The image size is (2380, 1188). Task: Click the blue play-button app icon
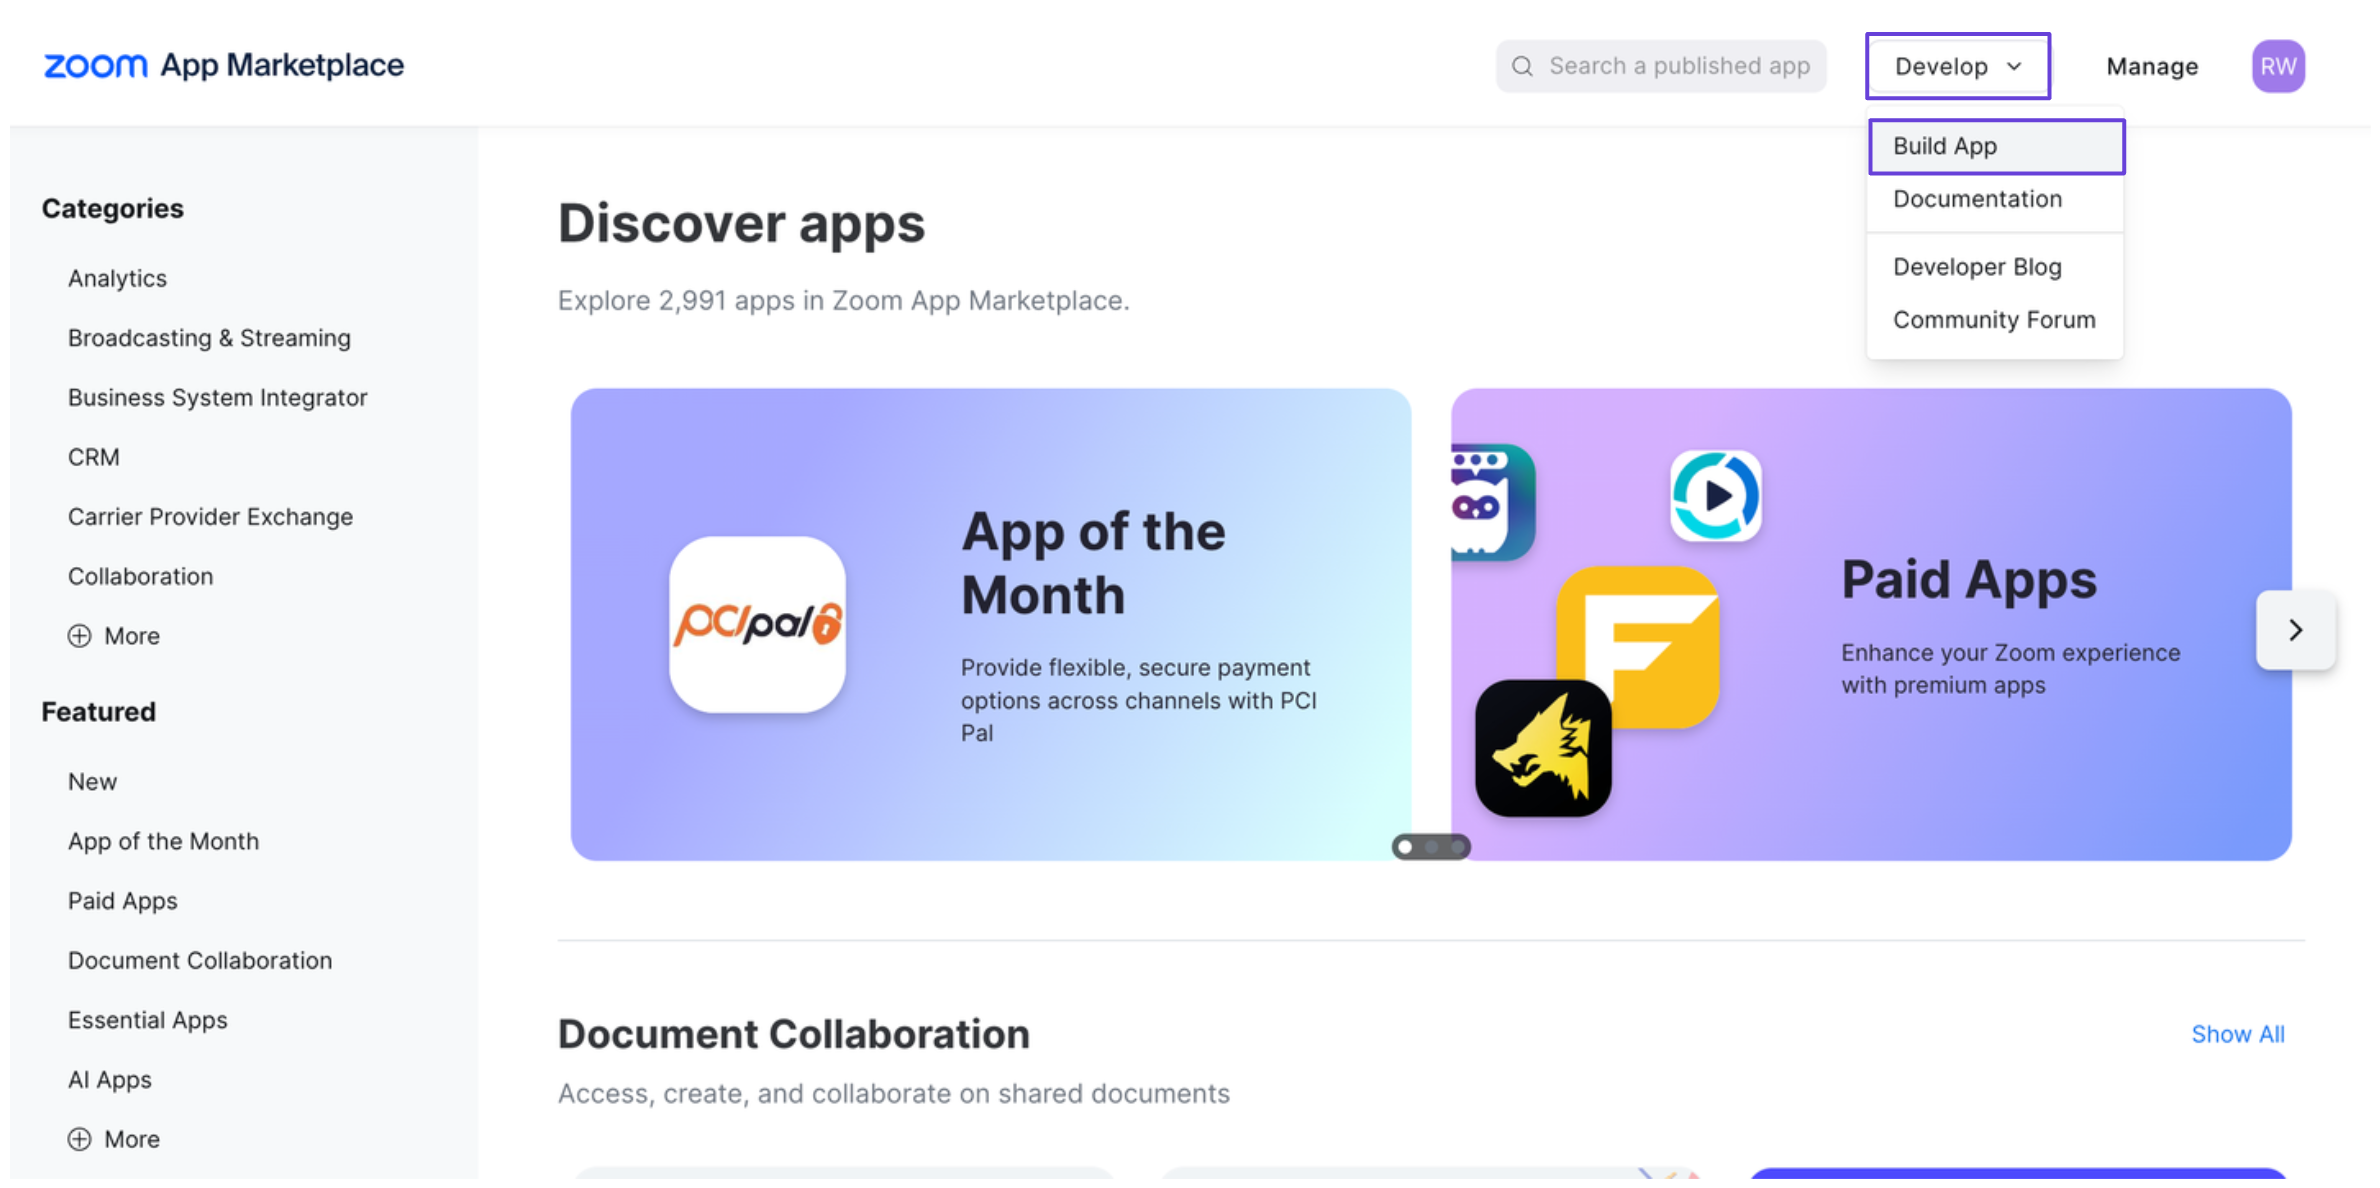tap(1716, 496)
